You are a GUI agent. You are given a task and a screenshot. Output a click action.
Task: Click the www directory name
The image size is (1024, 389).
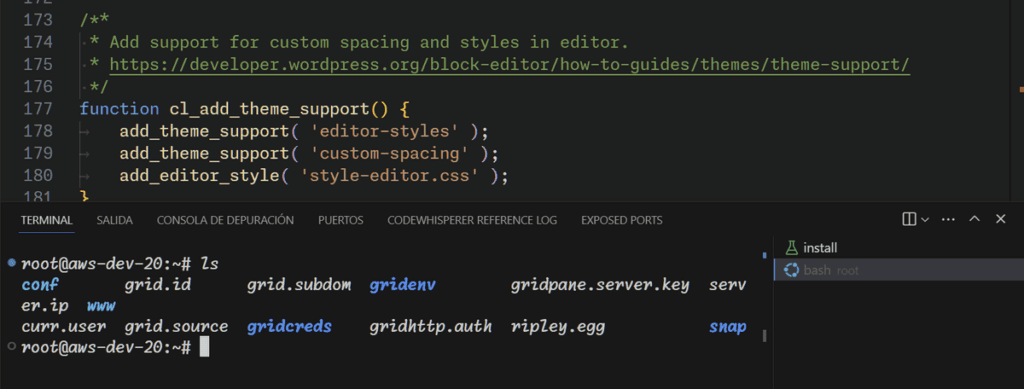pyautogui.click(x=101, y=306)
